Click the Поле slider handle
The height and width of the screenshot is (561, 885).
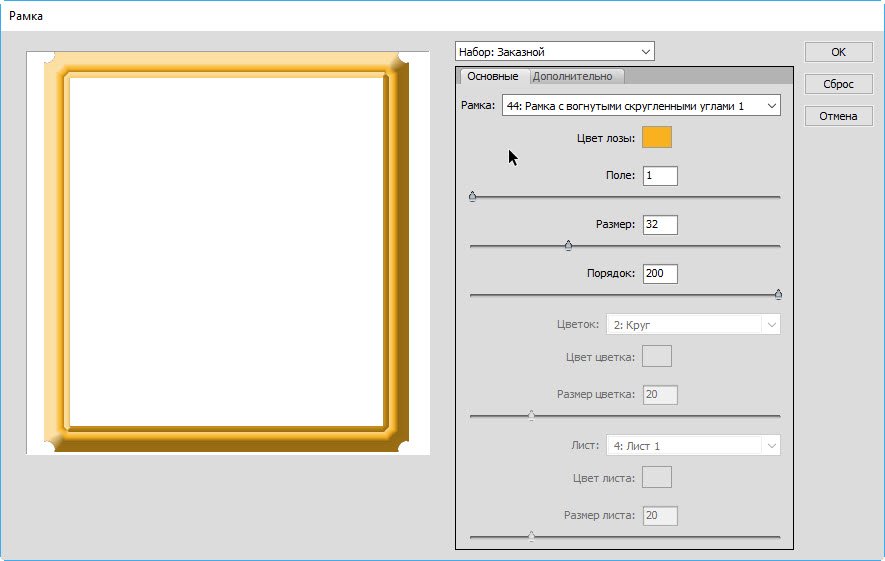click(x=472, y=197)
